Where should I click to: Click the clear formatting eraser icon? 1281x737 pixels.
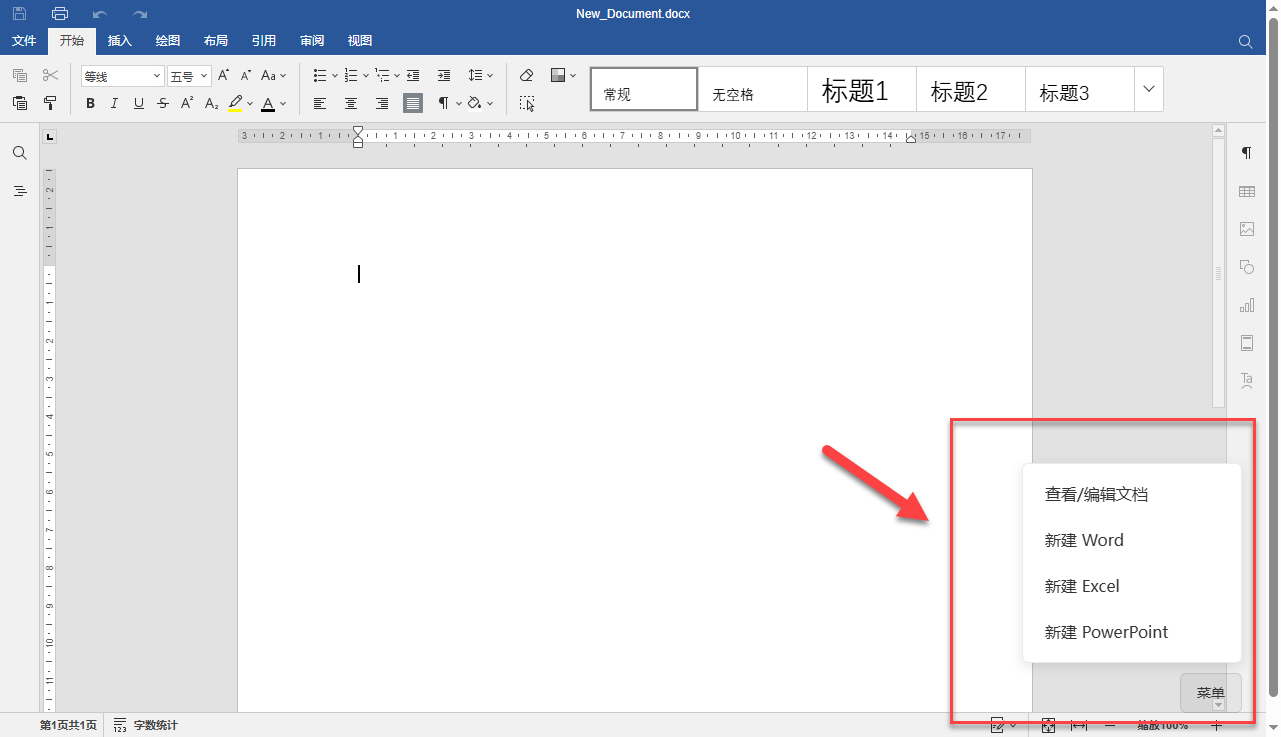click(x=527, y=75)
